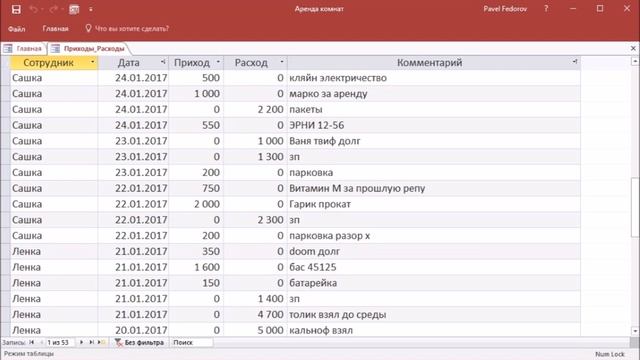
Task: Open the Дата column filter dropdown
Action: click(x=163, y=62)
